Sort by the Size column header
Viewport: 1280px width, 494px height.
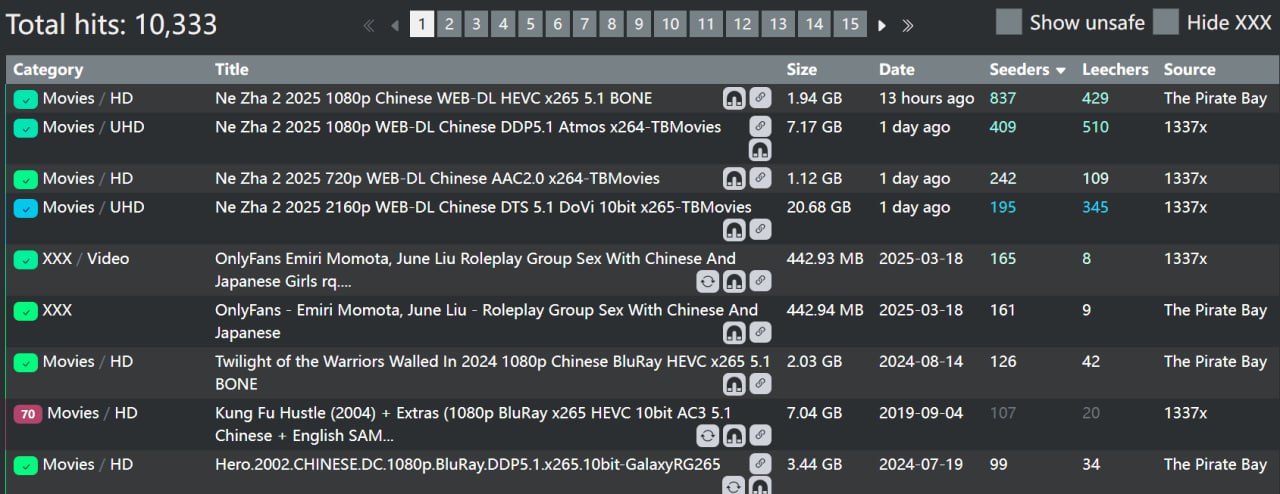click(x=802, y=69)
